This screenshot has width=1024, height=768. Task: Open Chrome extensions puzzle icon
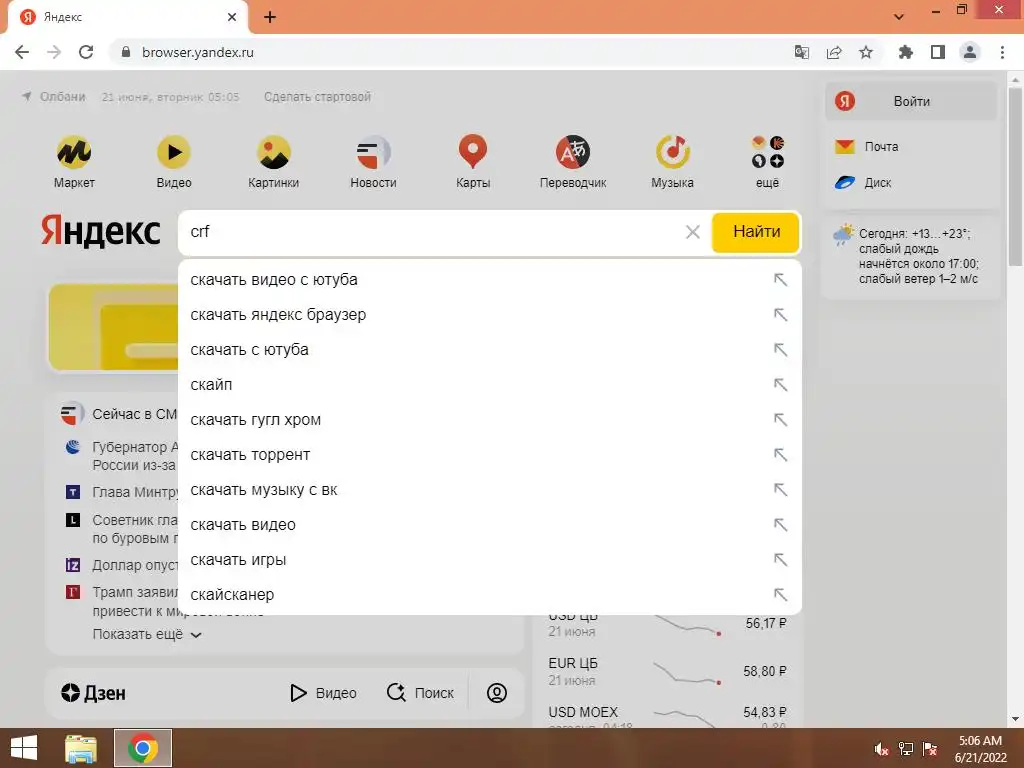[906, 52]
